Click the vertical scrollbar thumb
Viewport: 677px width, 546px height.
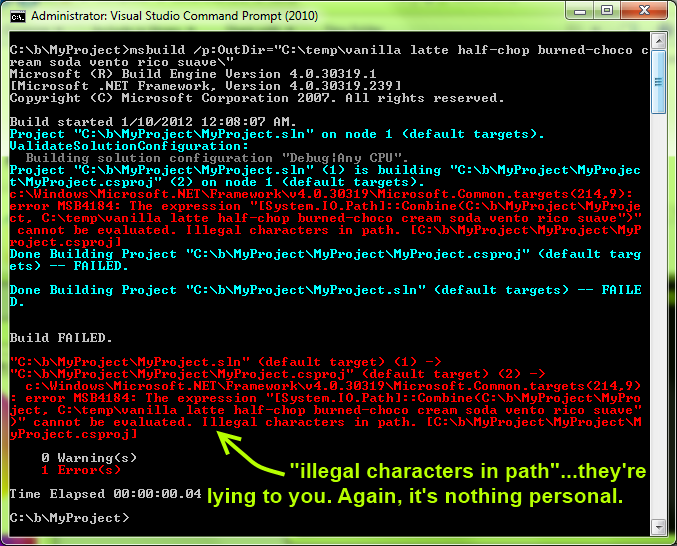pyautogui.click(x=658, y=82)
